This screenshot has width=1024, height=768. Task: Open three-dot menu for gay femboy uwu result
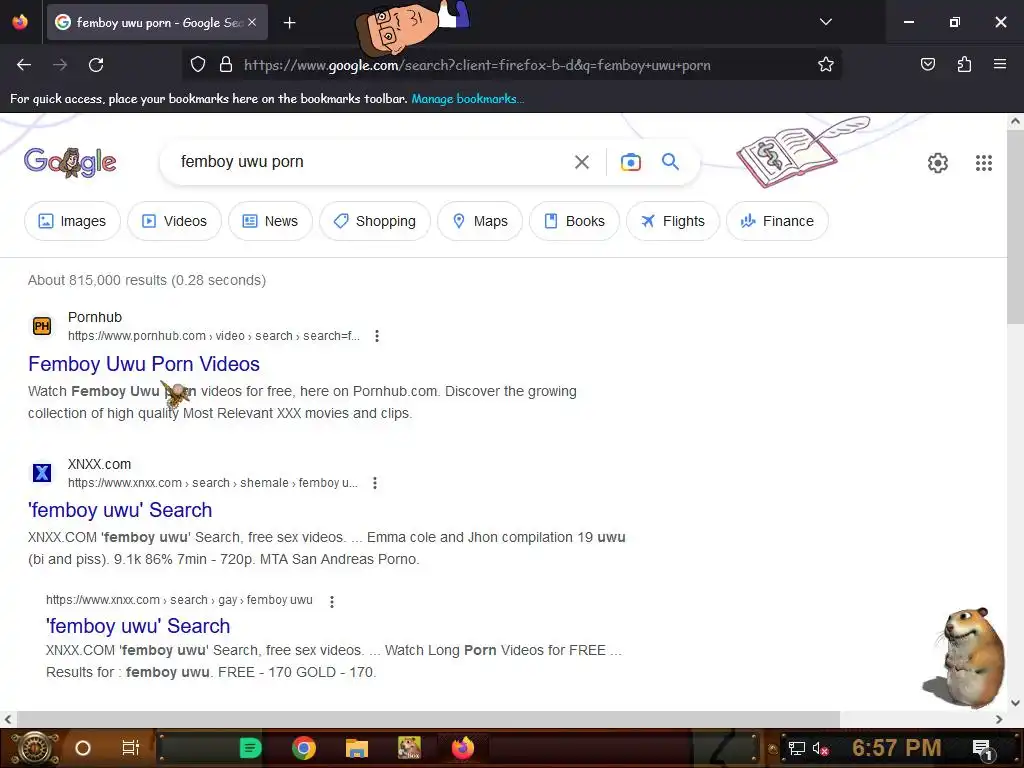point(332,601)
